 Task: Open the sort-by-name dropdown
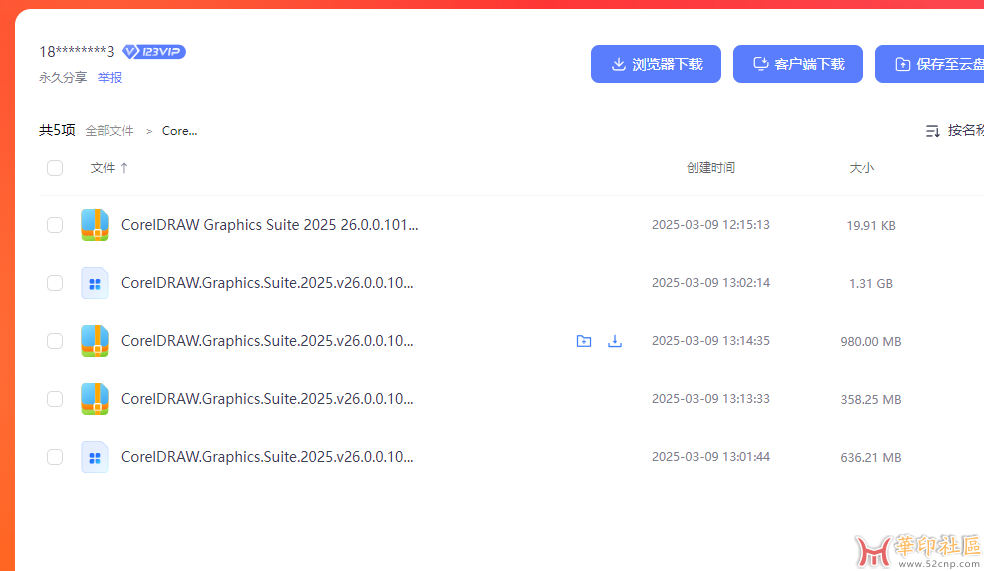tap(954, 131)
